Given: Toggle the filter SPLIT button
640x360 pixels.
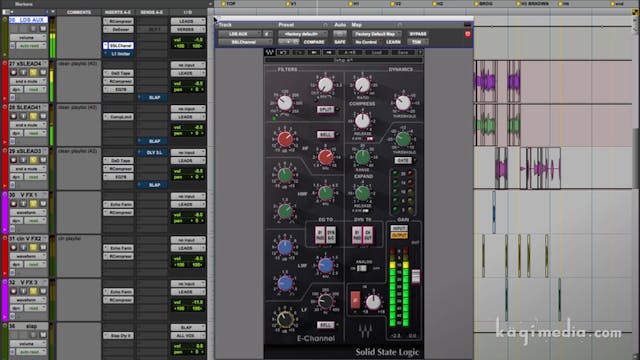Looking at the screenshot, I should [x=325, y=109].
